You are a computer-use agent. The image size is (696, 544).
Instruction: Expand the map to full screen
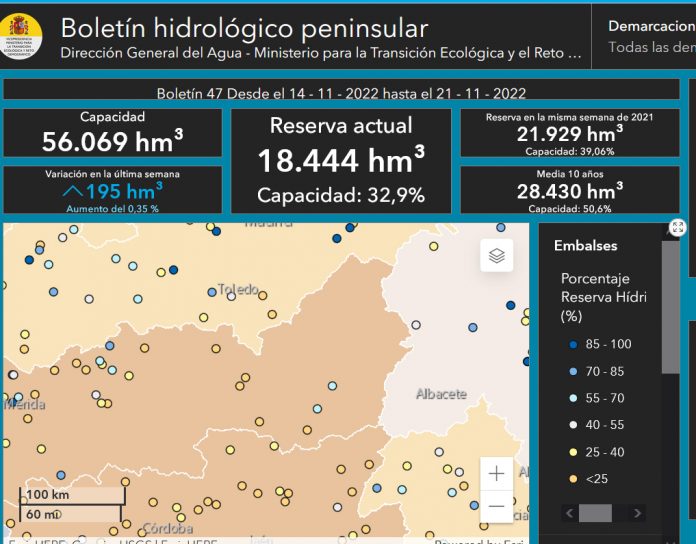tap(678, 228)
